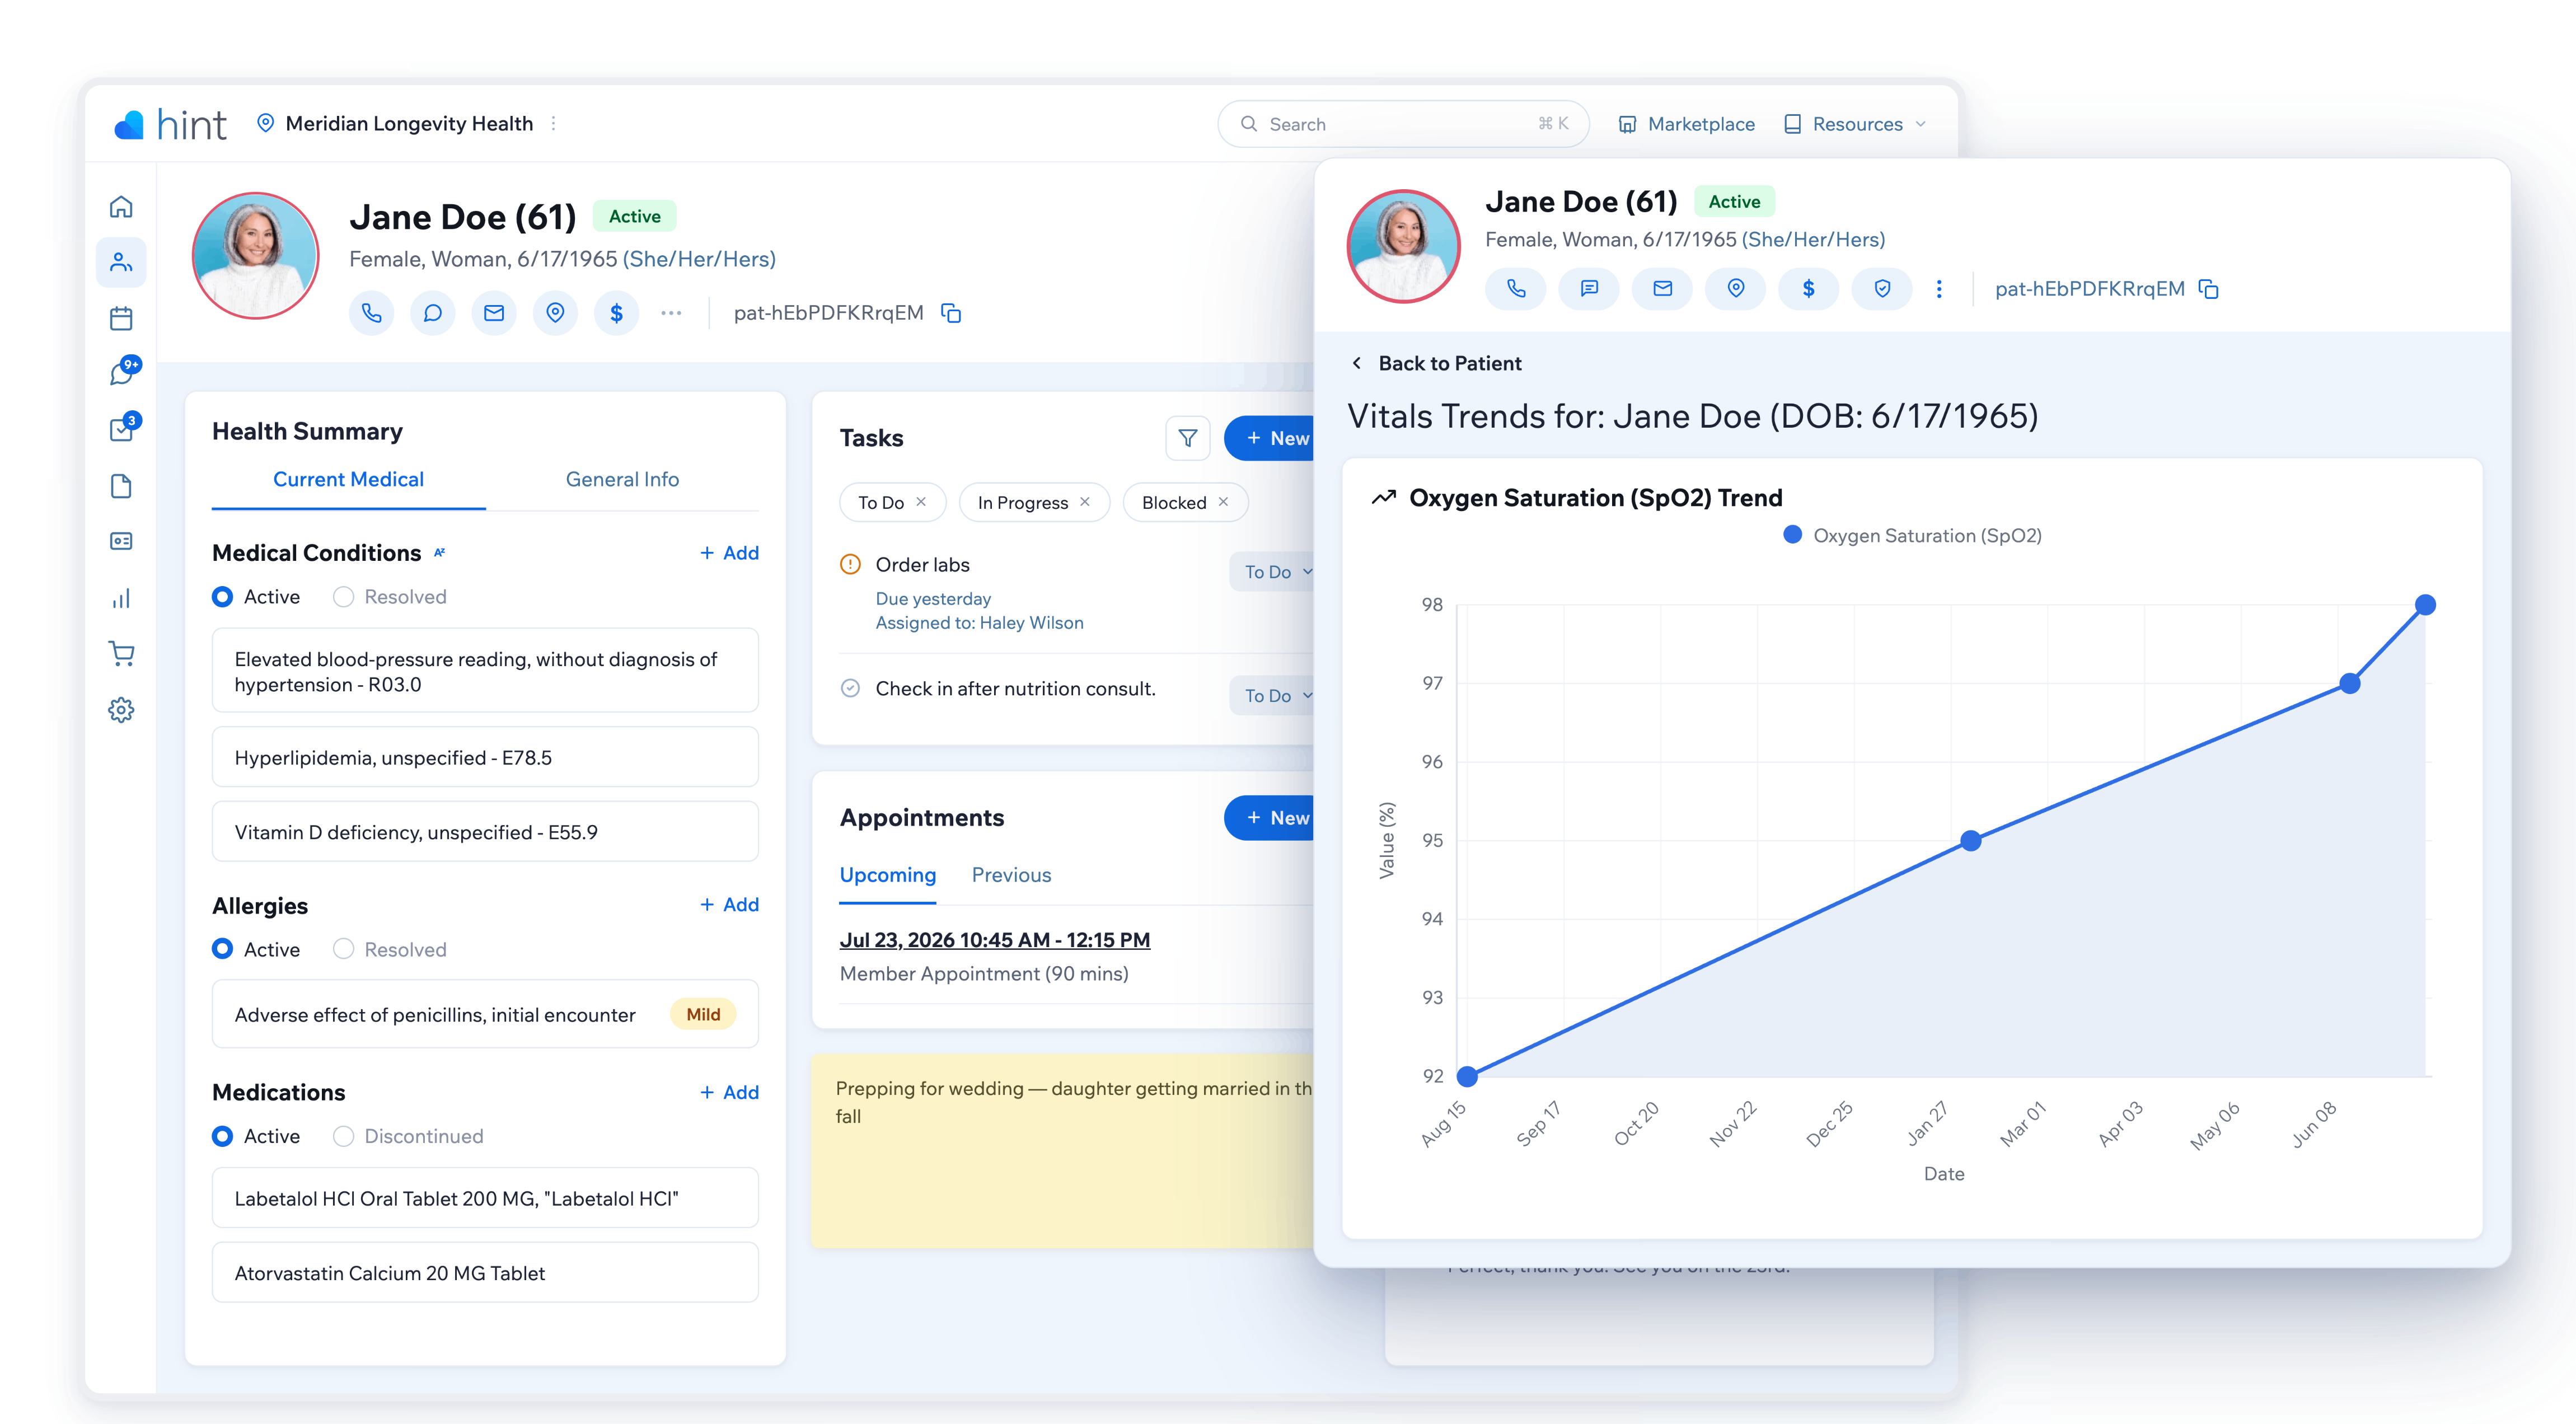Image resolution: width=2576 pixels, height=1424 pixels.
Task: Switch to Current Medical tab
Action: click(x=348, y=479)
